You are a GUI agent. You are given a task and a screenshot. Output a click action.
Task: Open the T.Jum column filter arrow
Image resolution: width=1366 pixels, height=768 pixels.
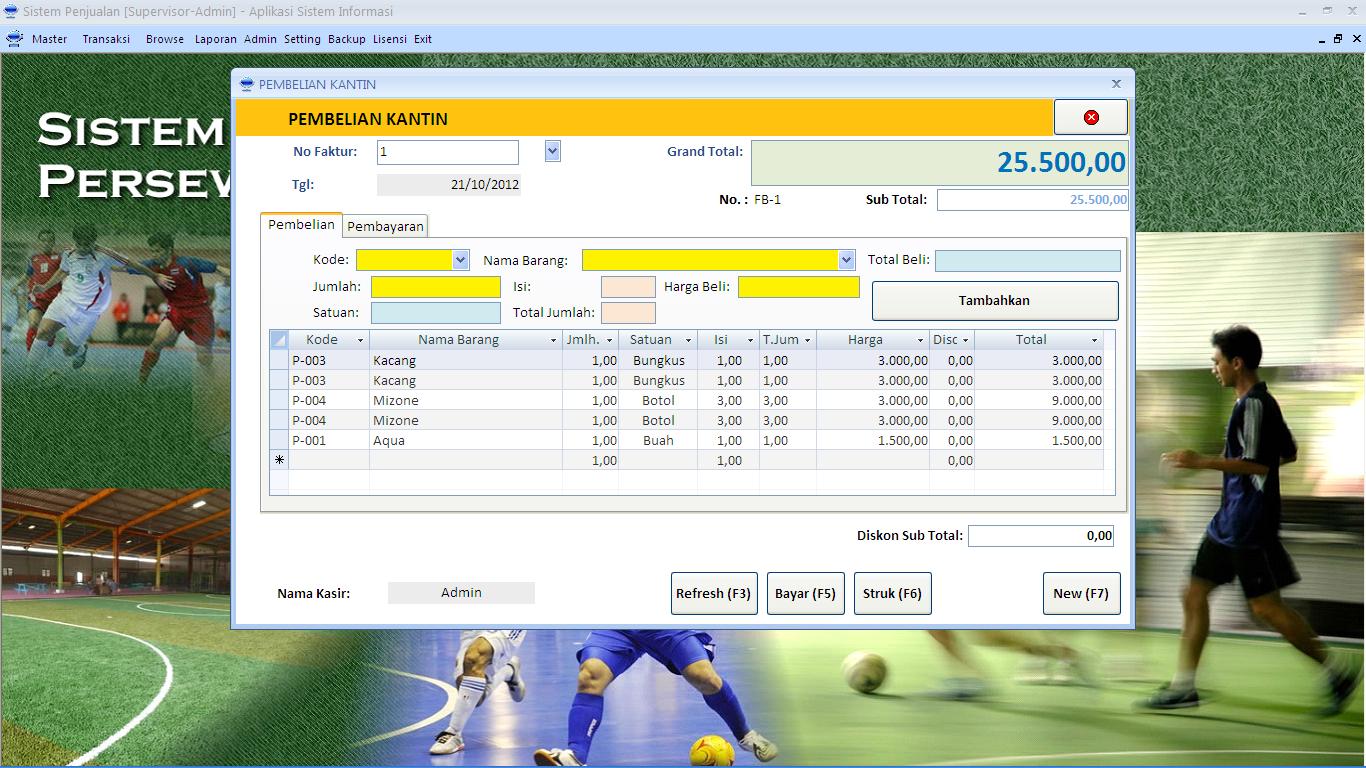(x=807, y=340)
